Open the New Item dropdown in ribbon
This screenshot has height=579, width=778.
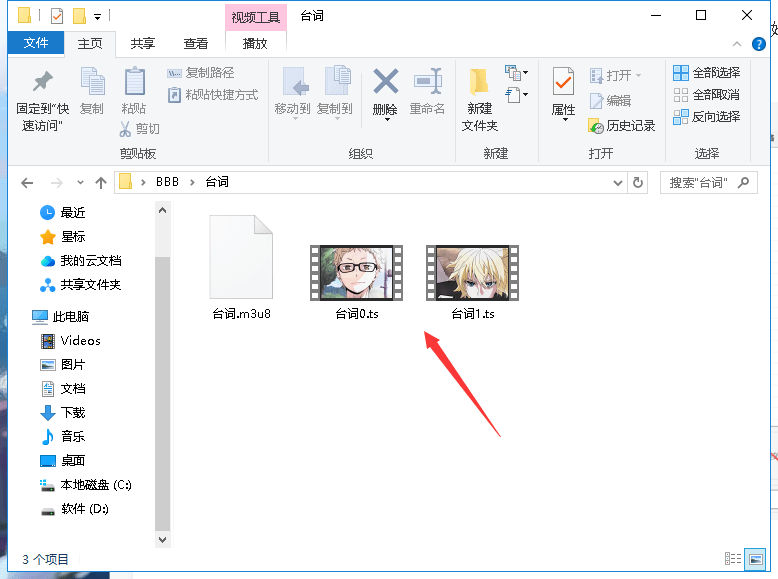tap(517, 73)
